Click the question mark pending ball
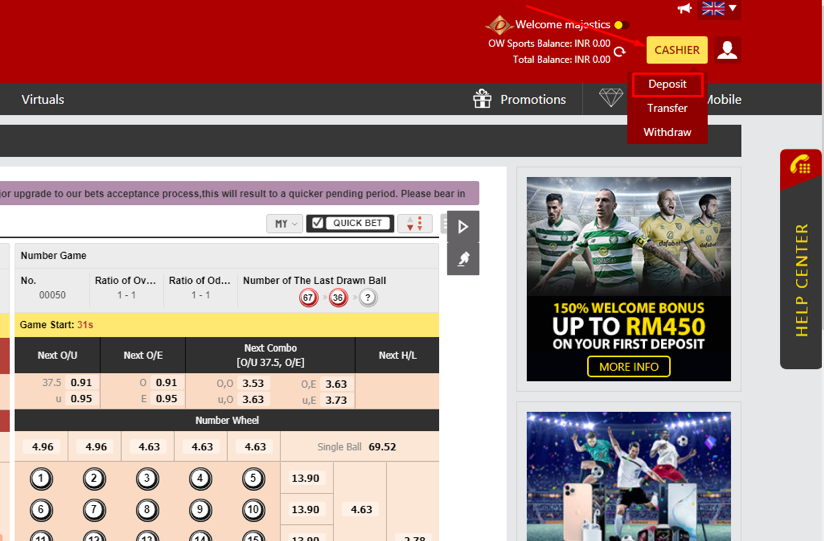The width and height of the screenshot is (824, 541). pyautogui.click(x=368, y=298)
